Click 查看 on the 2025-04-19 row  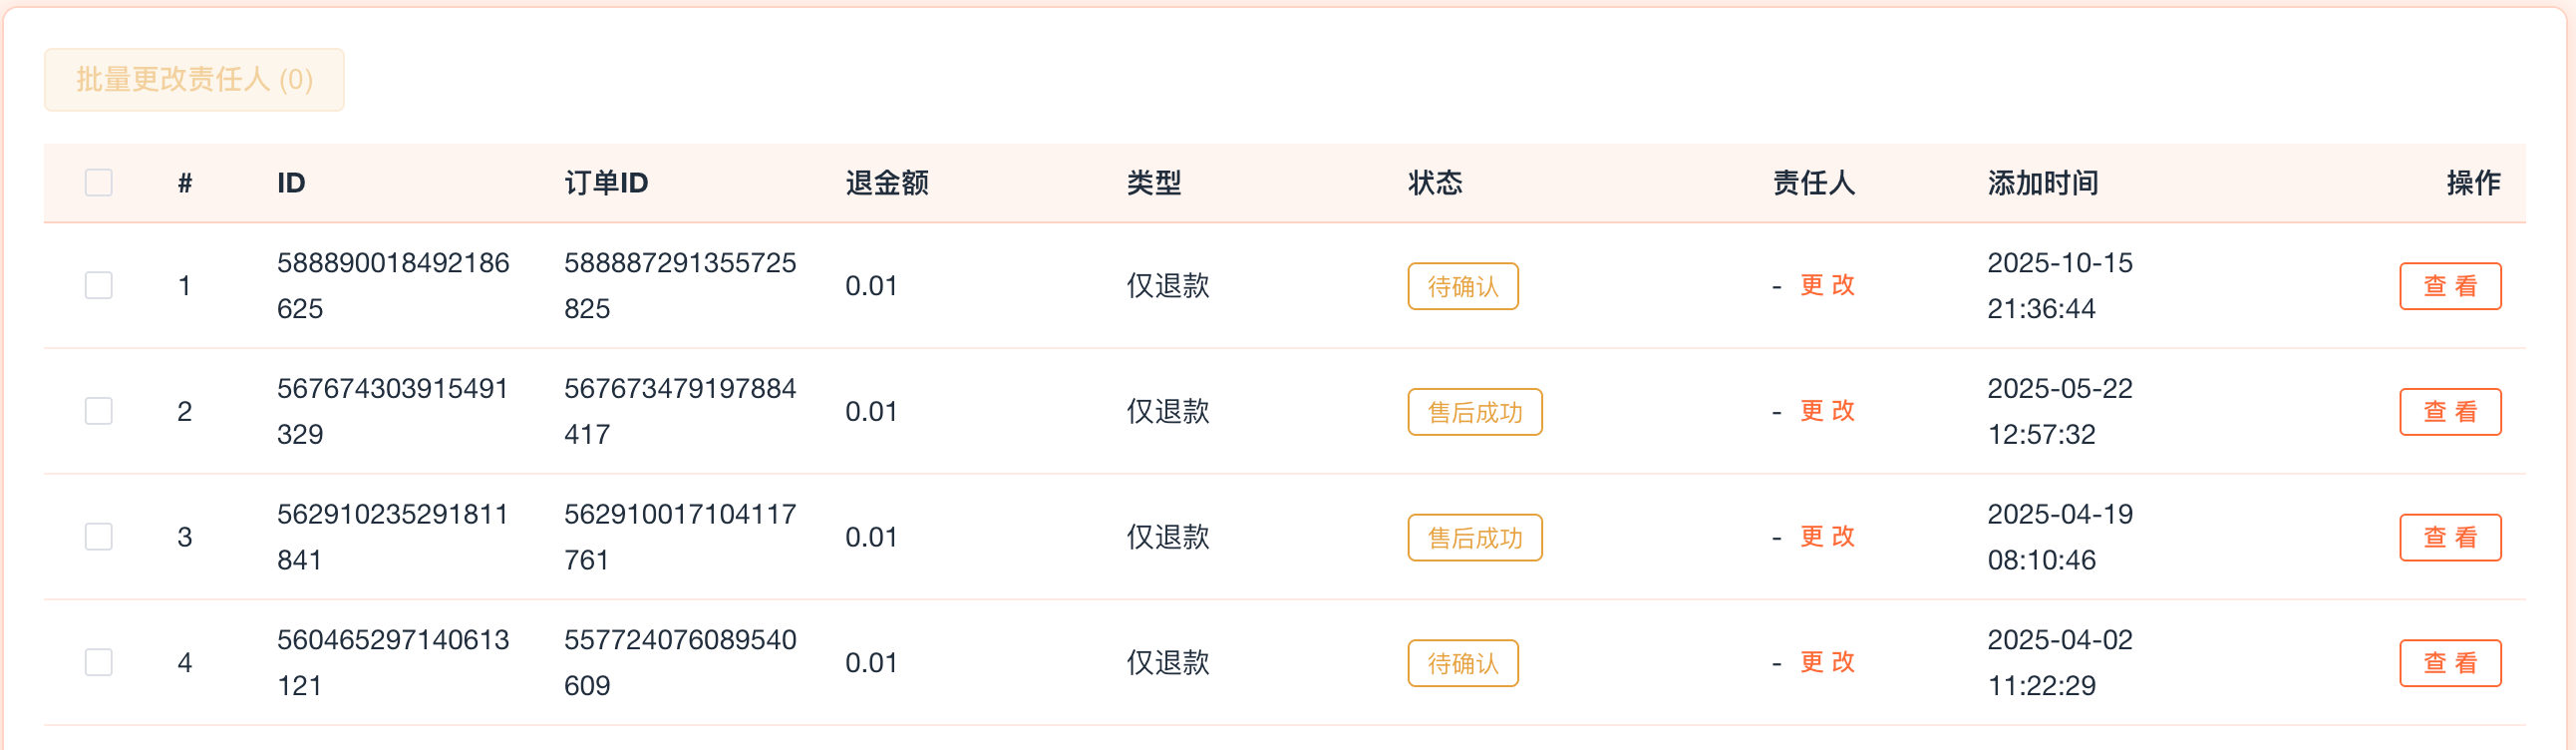point(2449,538)
